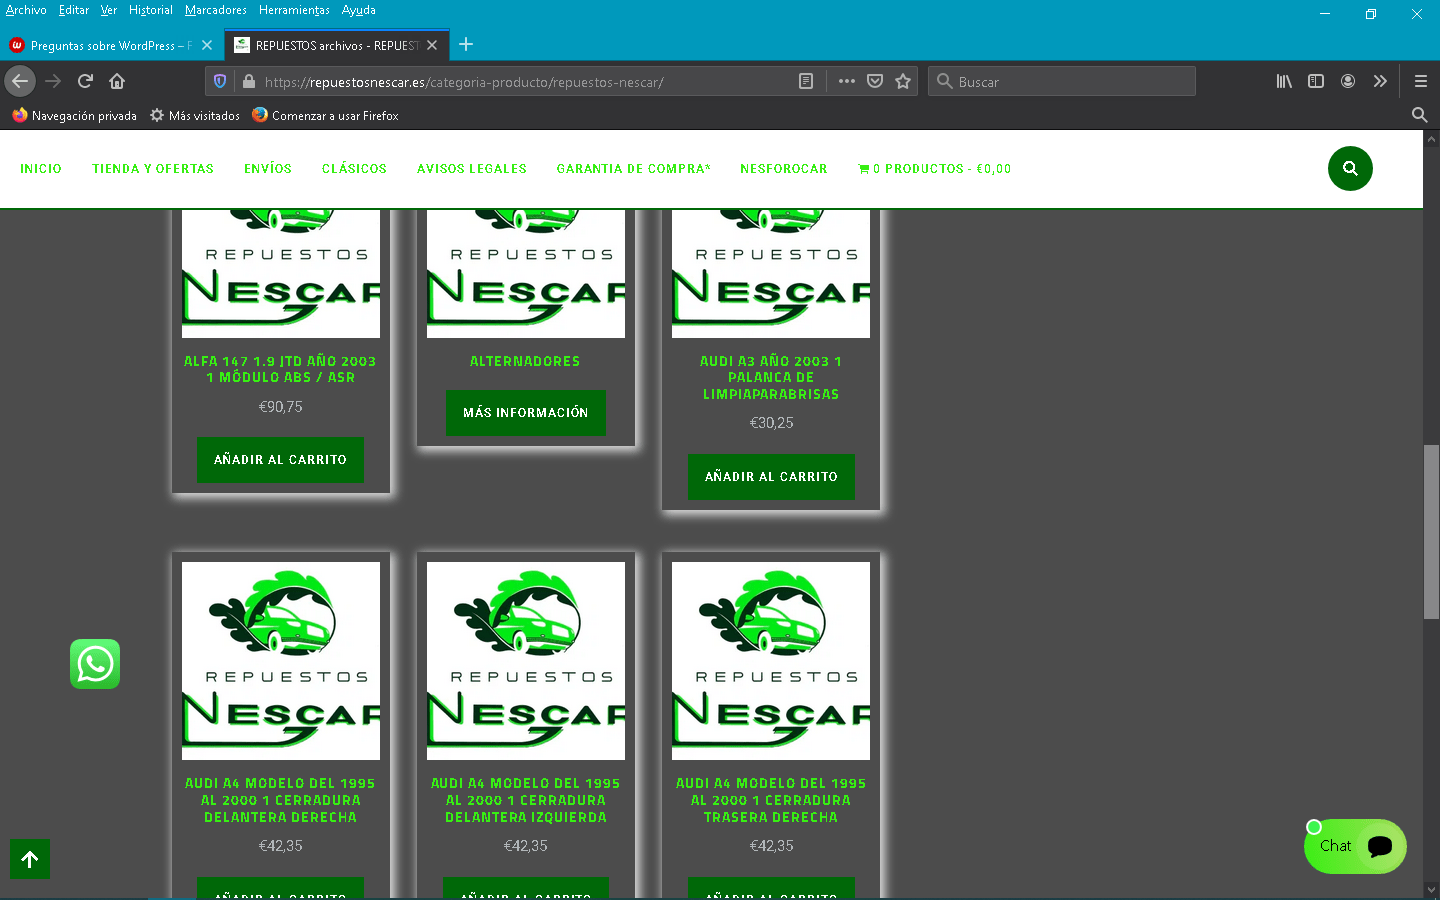Click MÁS INFORMACIÓN under Alternadores

coord(526,413)
